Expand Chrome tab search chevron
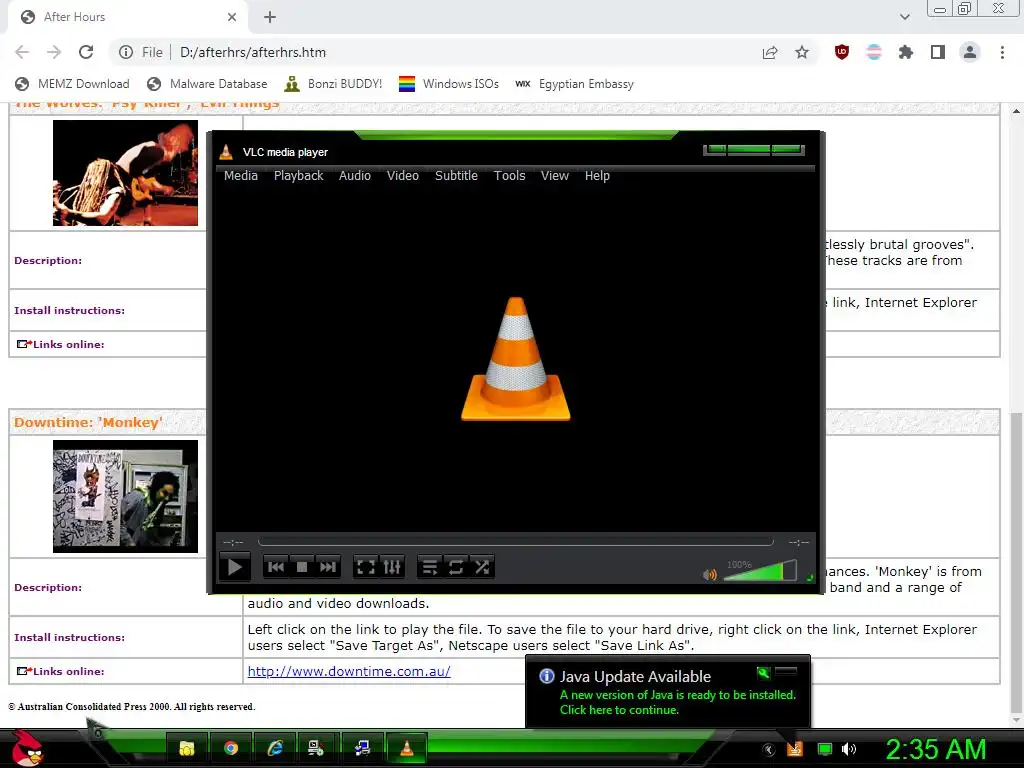 pos(904,17)
